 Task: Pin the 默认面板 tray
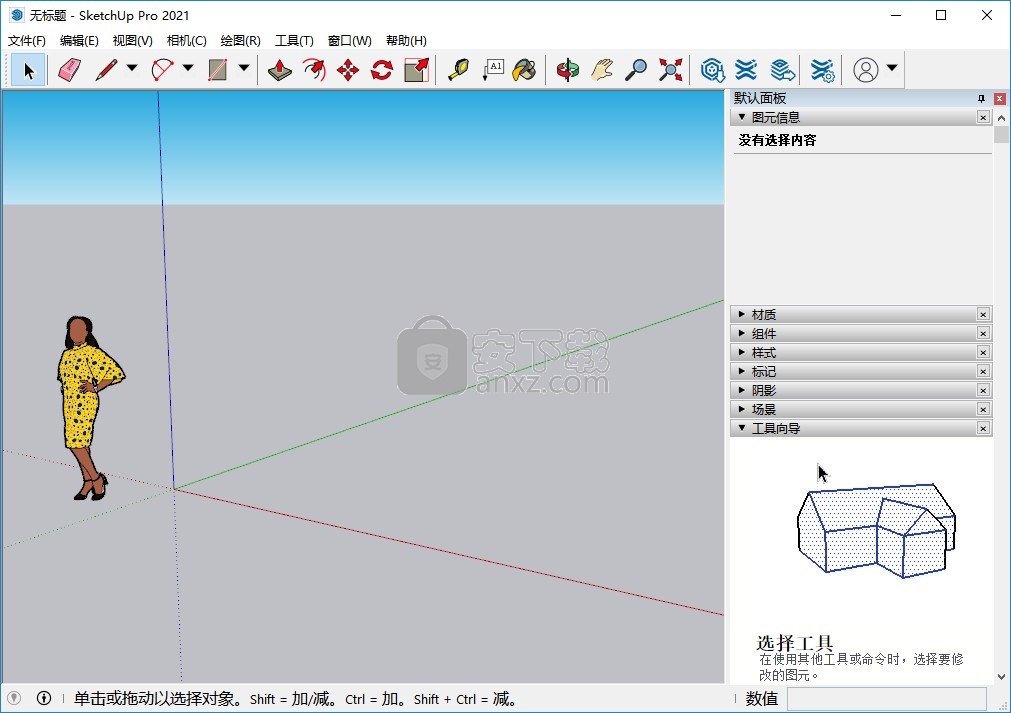pos(981,99)
